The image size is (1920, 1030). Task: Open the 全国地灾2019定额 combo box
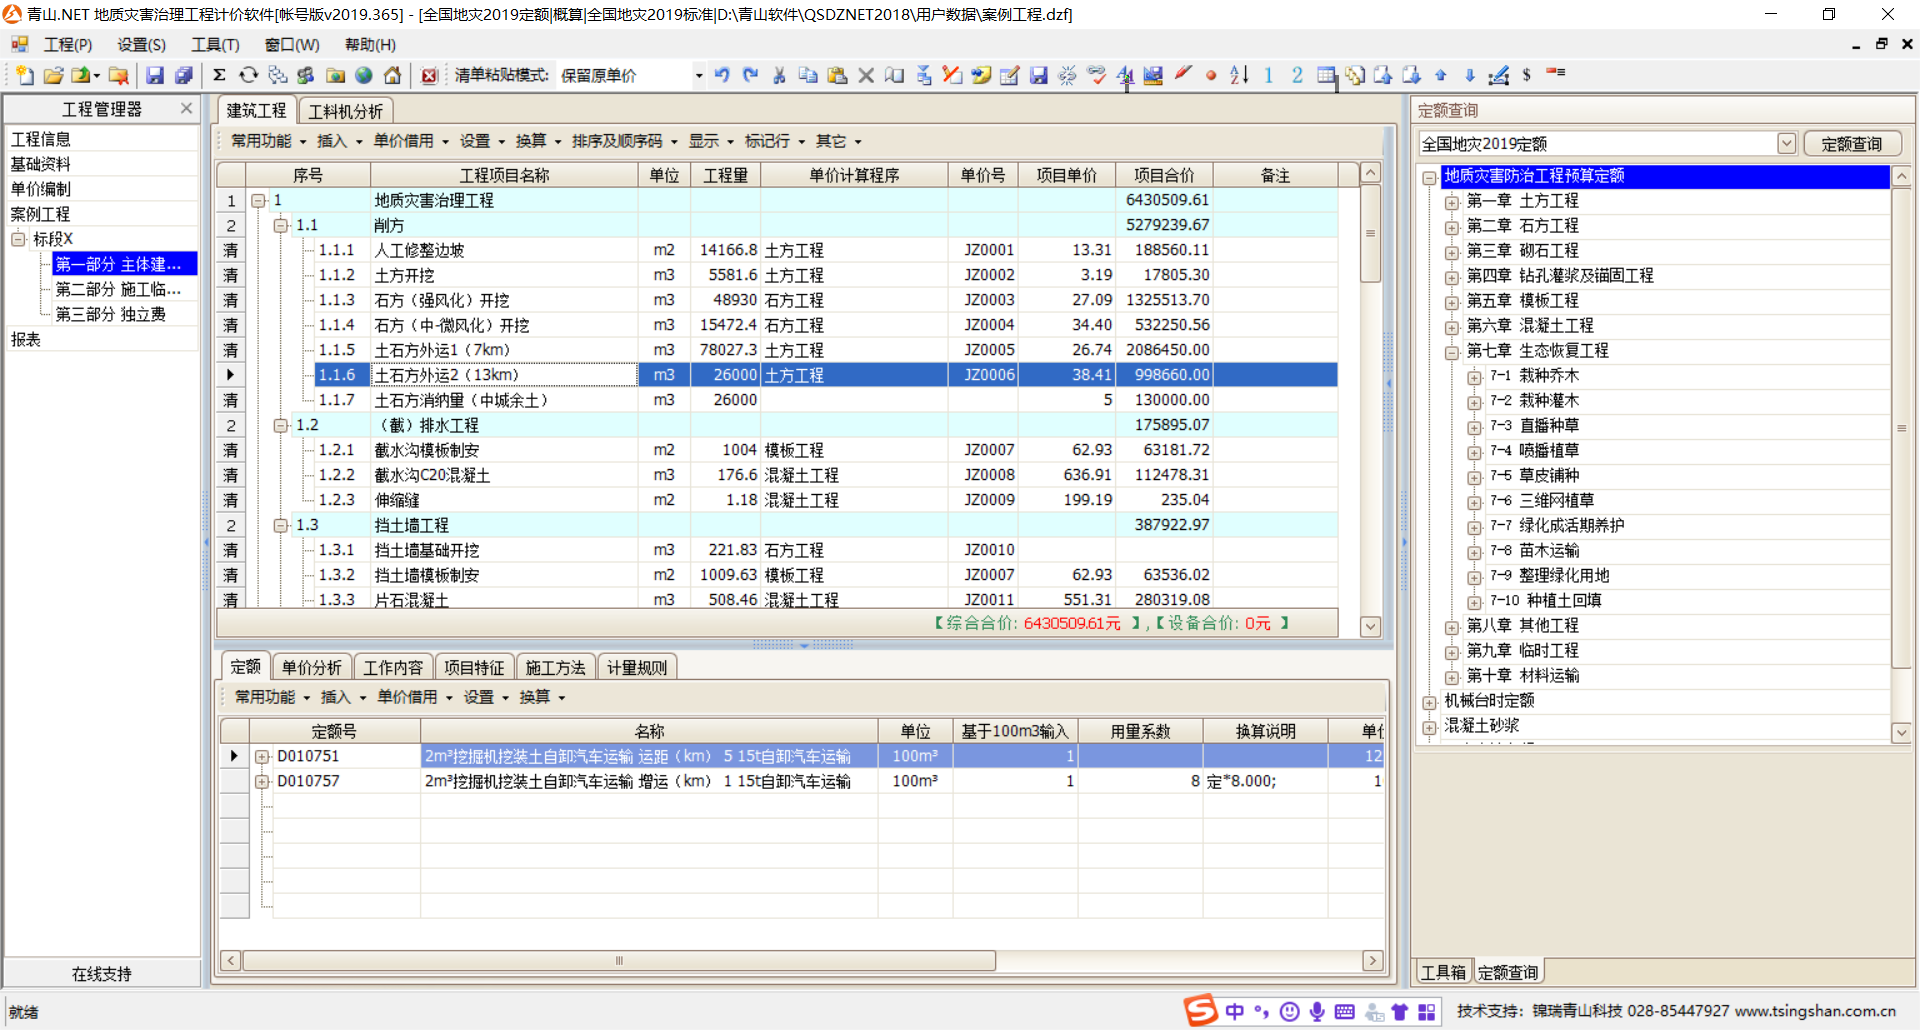point(1786,144)
